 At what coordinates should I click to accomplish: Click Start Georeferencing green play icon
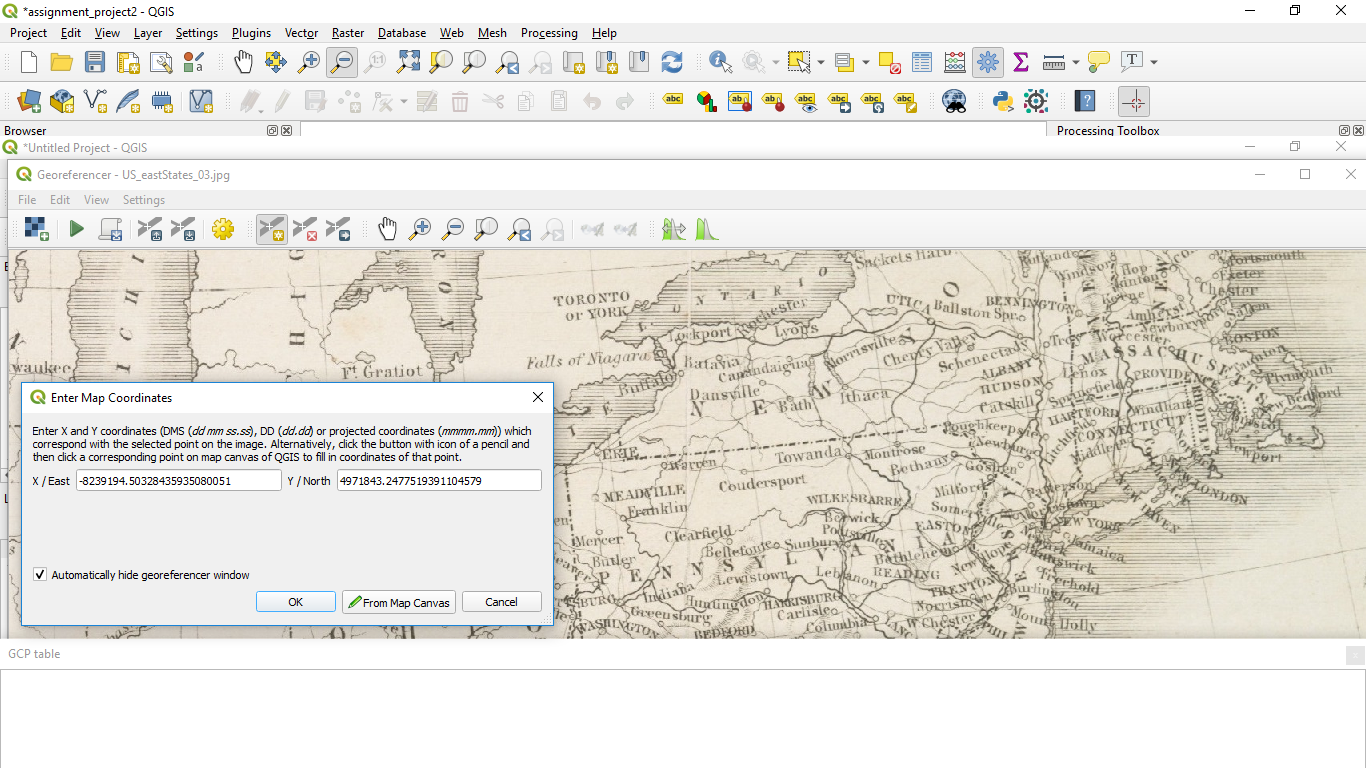(76, 229)
